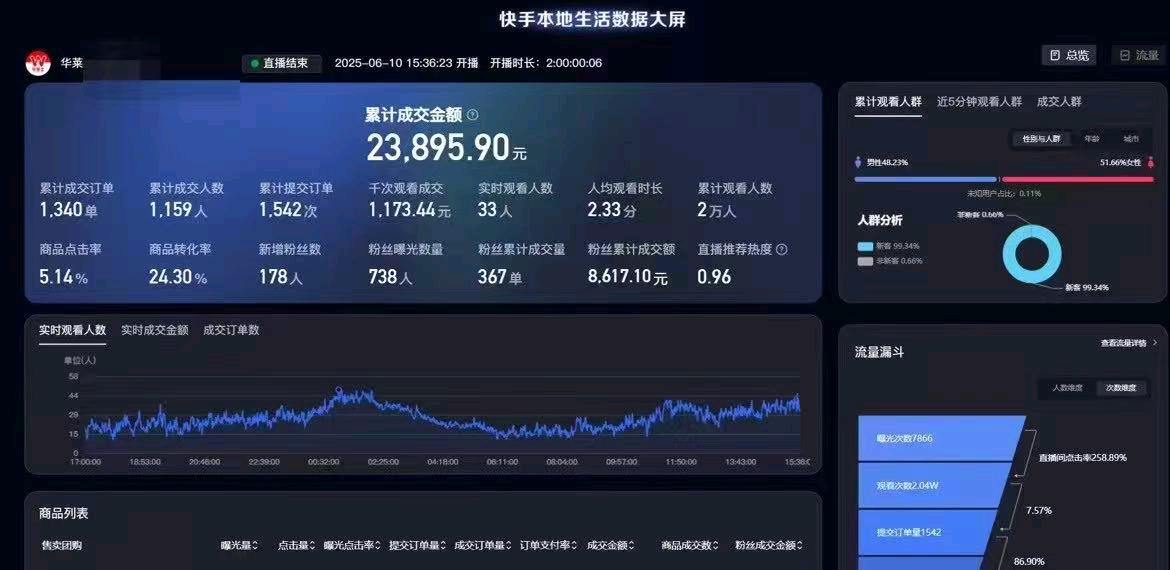The width and height of the screenshot is (1170, 570).
Task: Click the female figure icon by 51.66%女性
Action: [1150, 162]
